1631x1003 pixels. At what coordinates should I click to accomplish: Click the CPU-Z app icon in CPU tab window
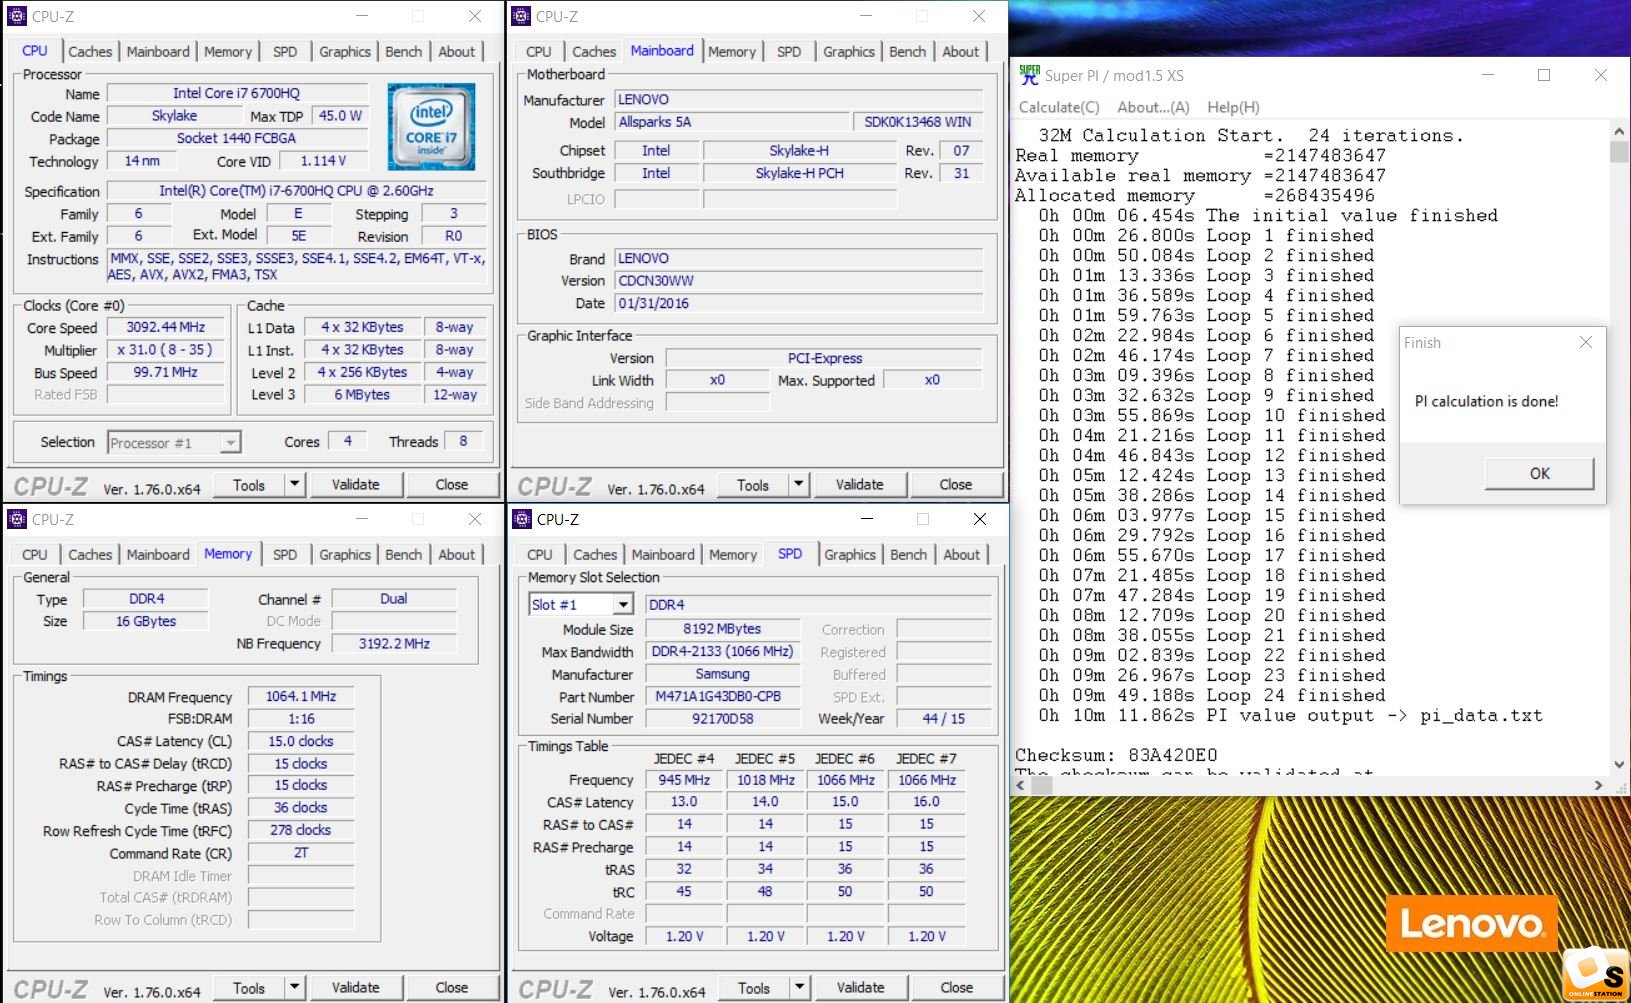point(17,16)
